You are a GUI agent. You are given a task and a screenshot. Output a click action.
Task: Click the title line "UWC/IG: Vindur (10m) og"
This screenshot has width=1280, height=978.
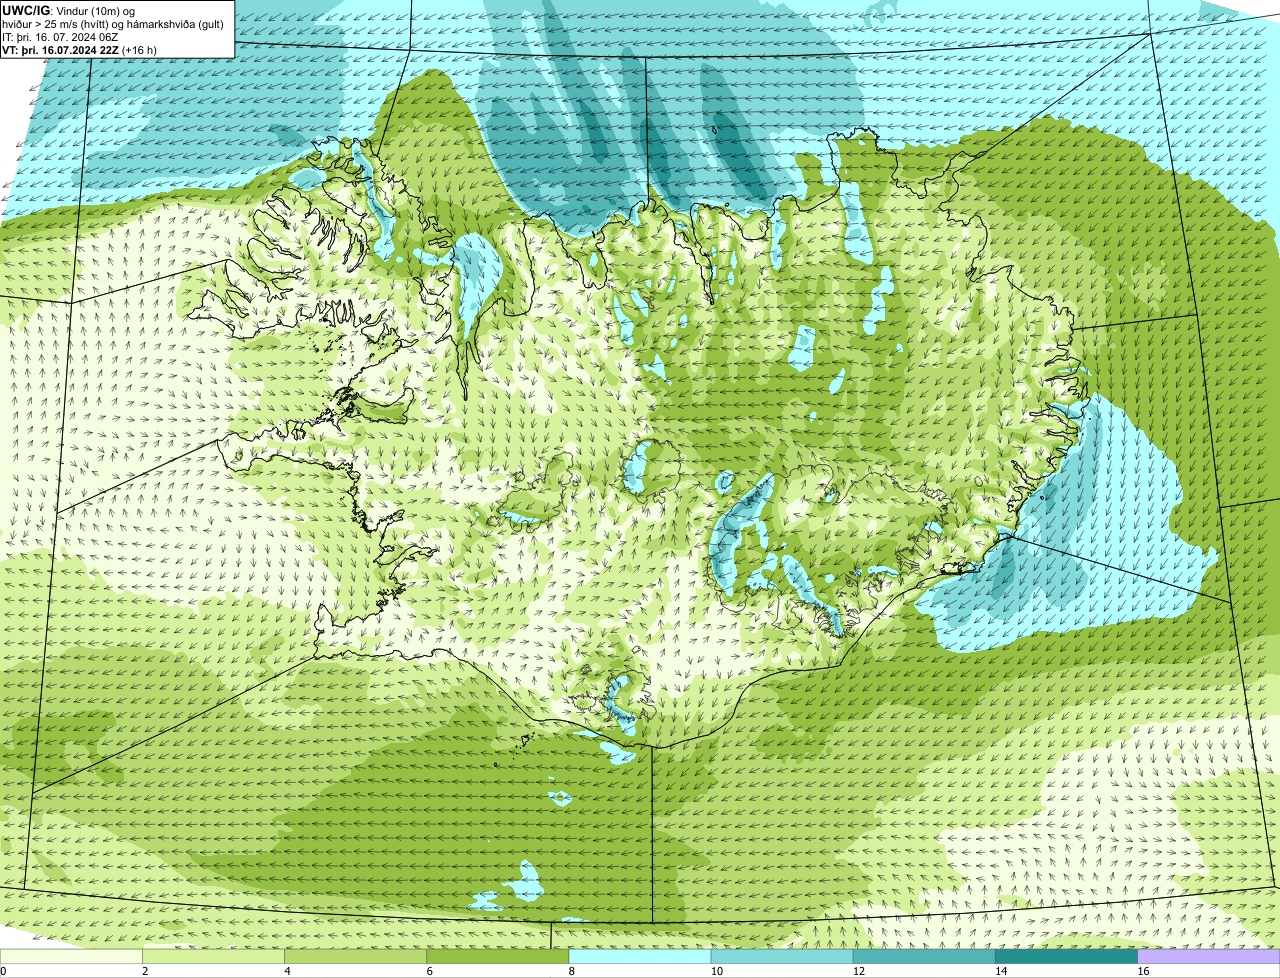[x=69, y=10]
